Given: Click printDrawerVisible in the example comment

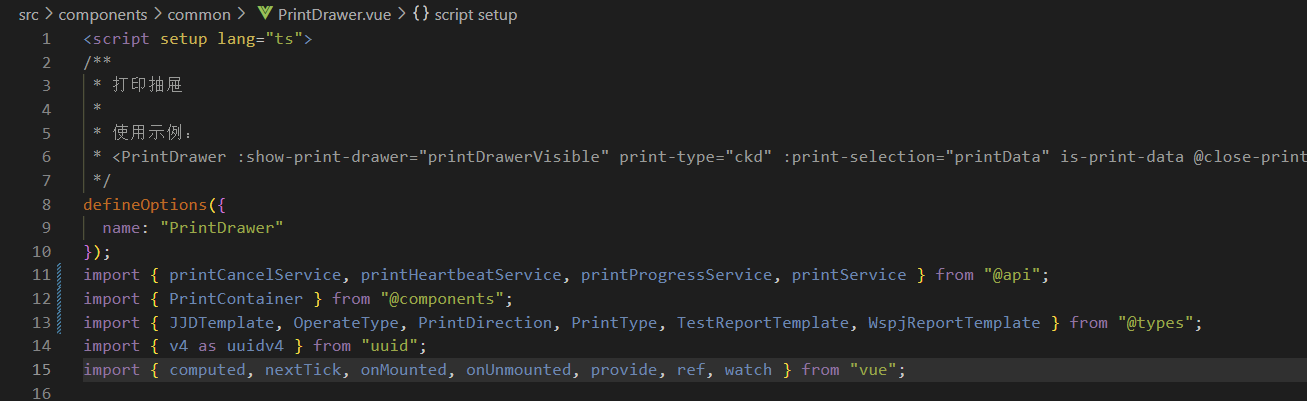Looking at the screenshot, I should pyautogui.click(x=514, y=157).
